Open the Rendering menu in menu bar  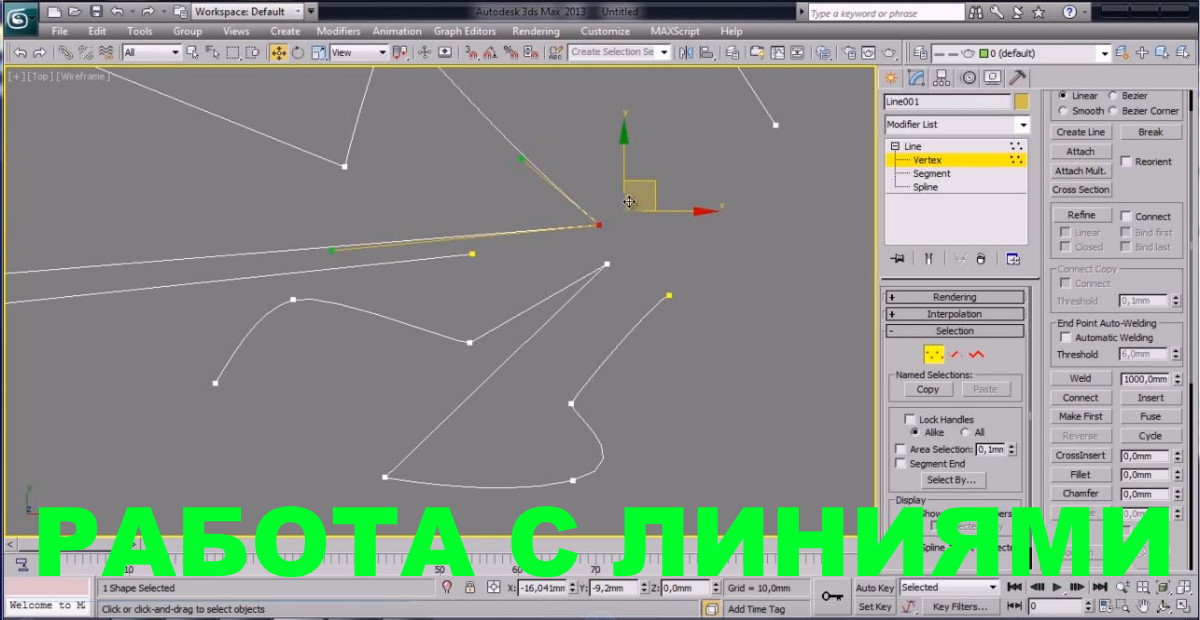536,31
